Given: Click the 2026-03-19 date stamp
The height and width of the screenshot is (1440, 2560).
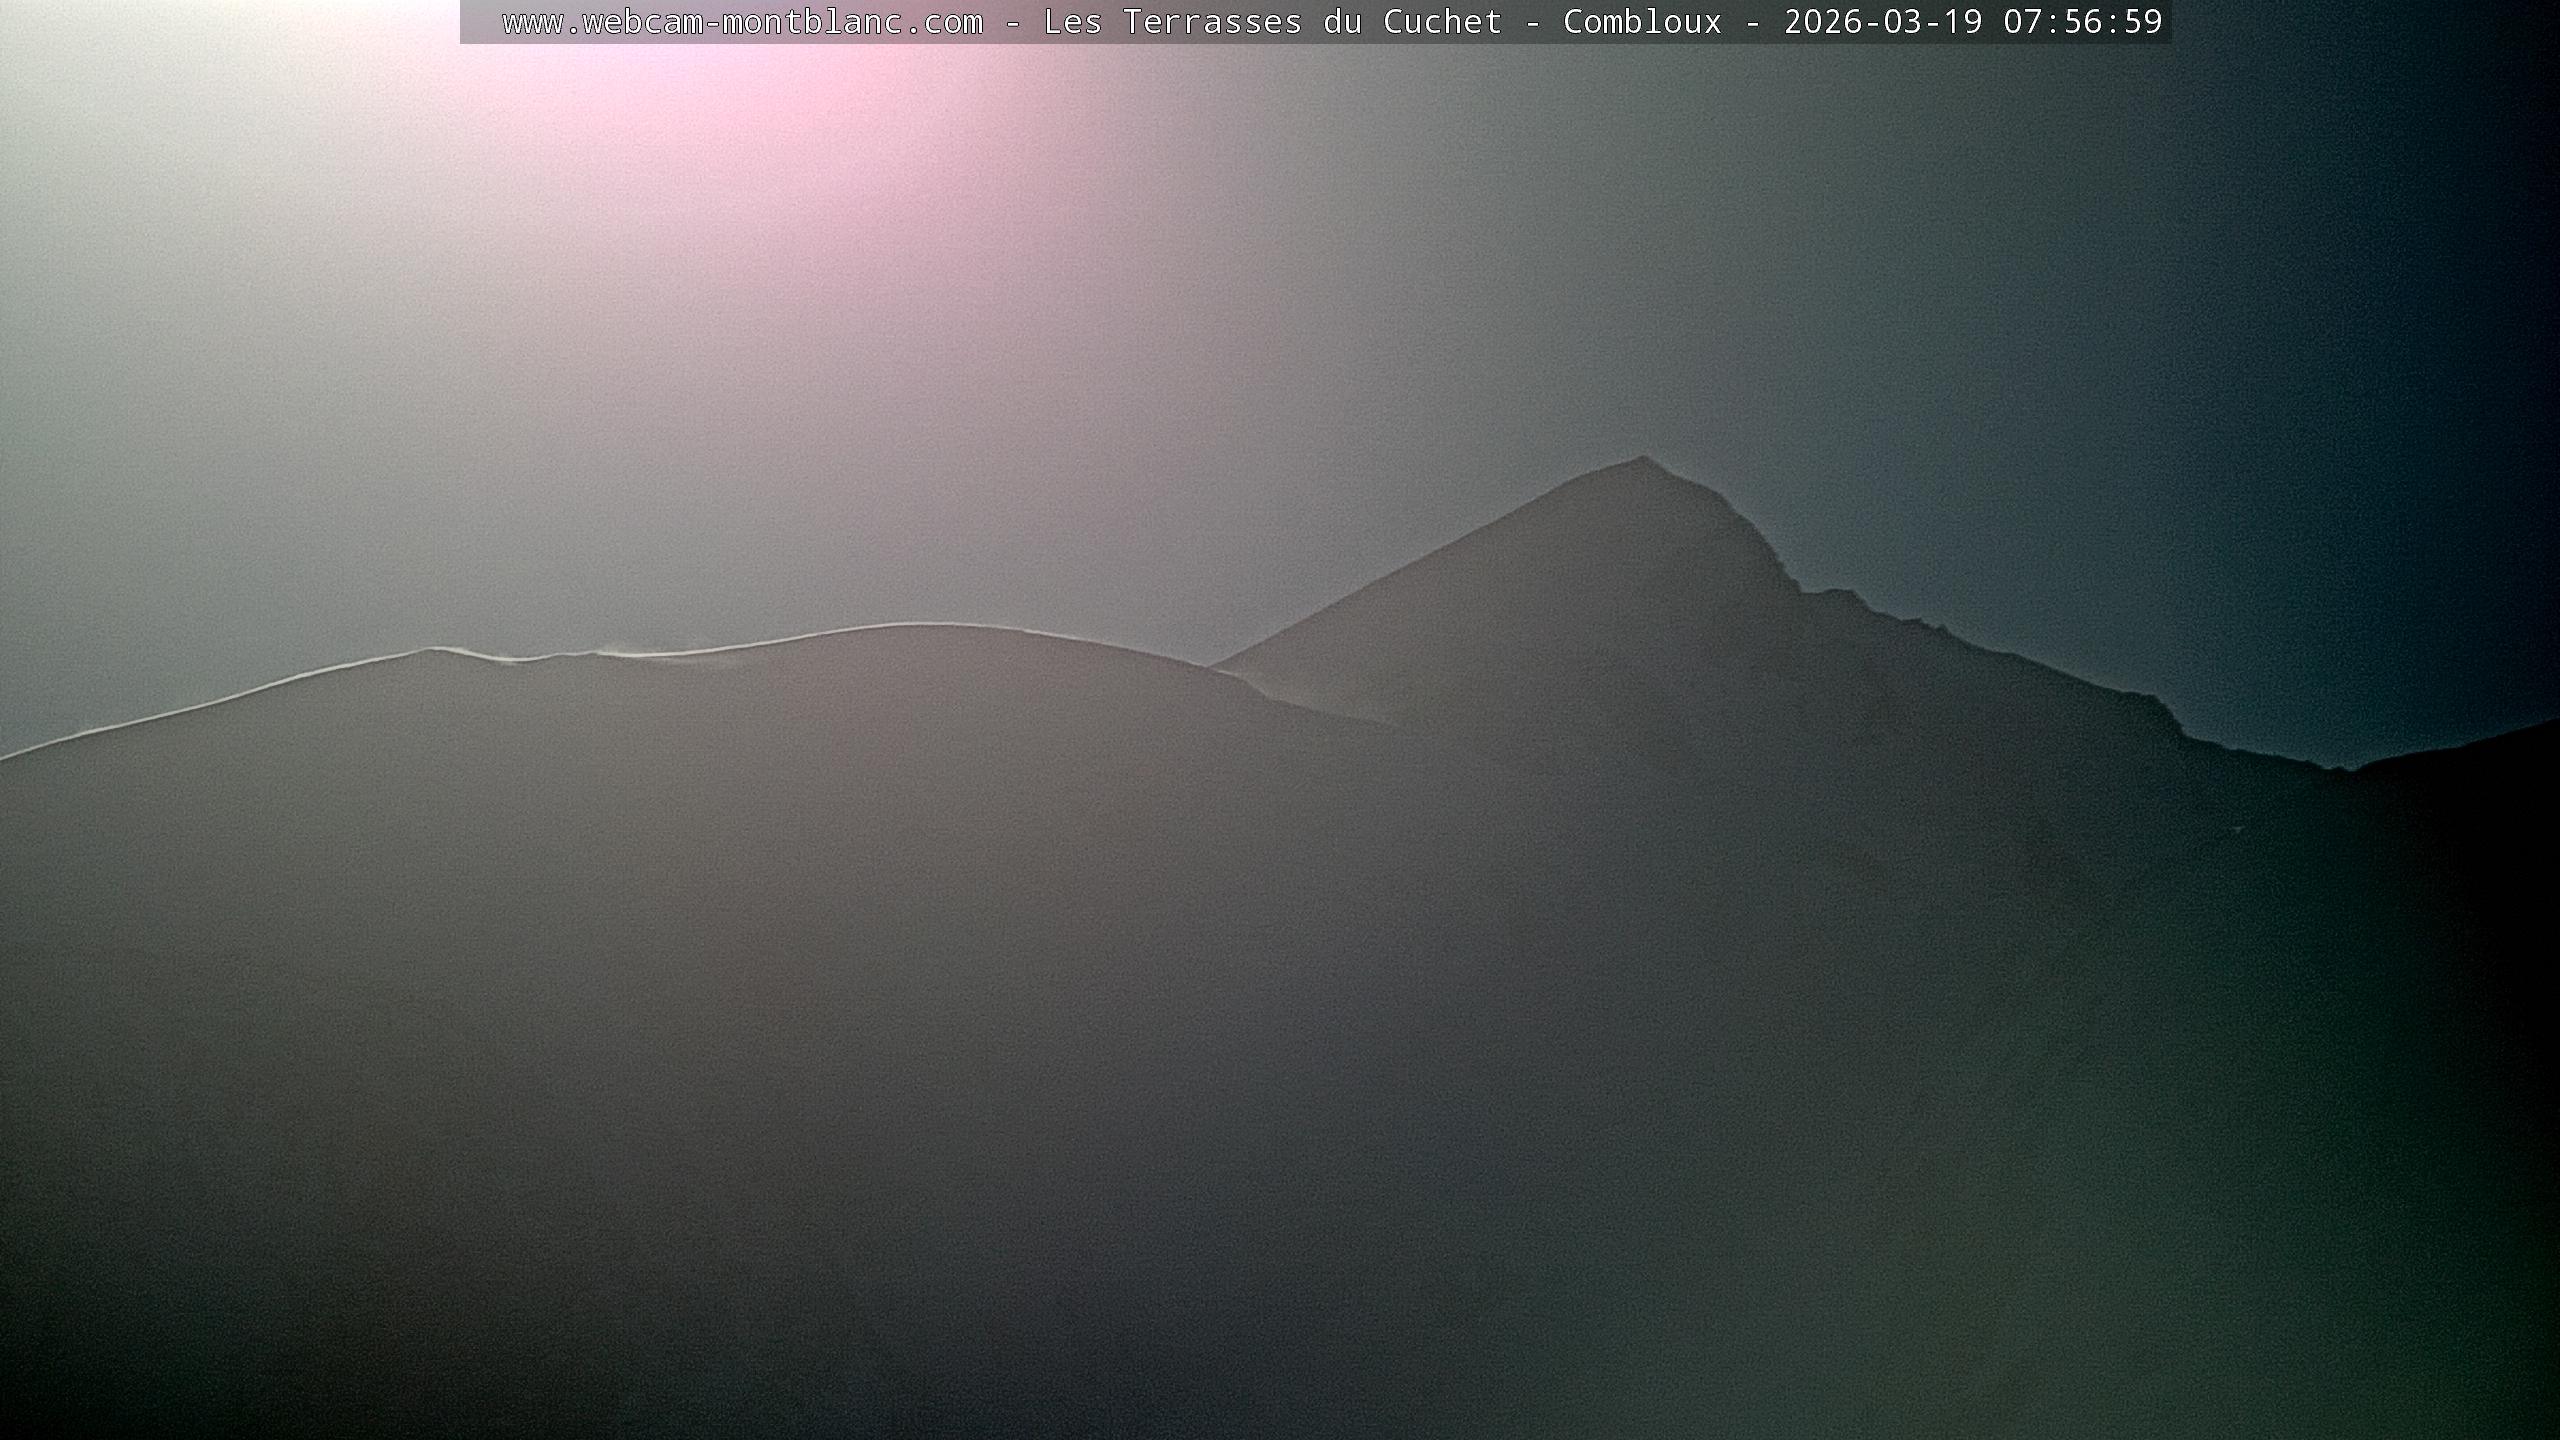Looking at the screenshot, I should [1882, 22].
